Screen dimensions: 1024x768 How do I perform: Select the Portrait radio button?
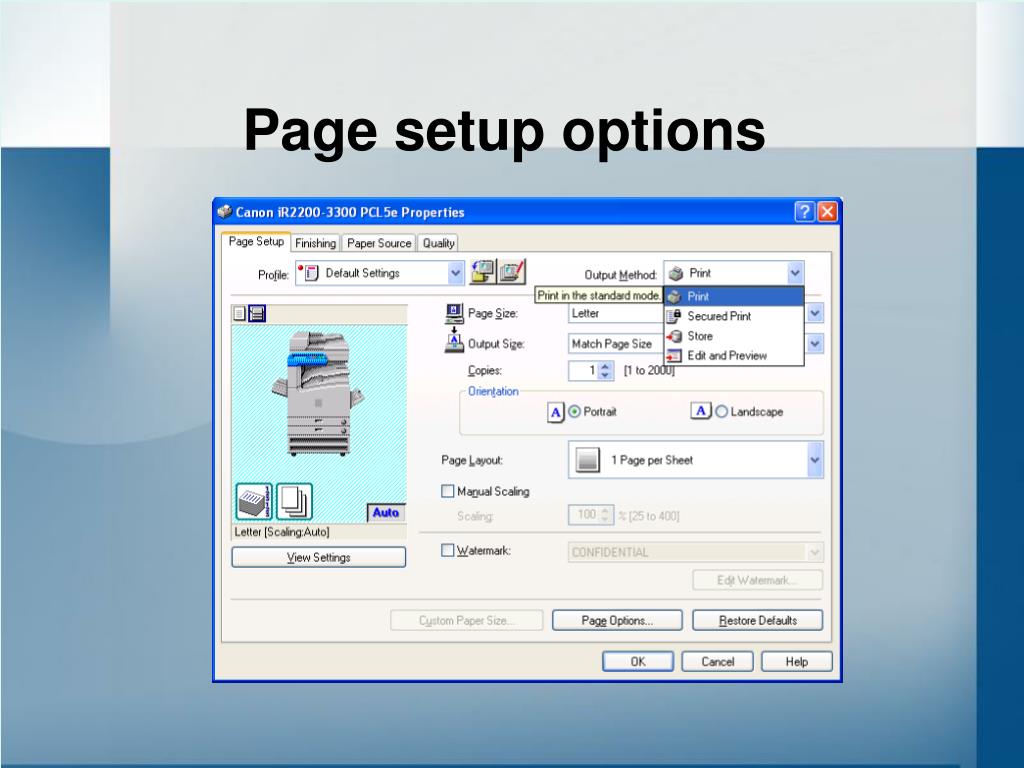pos(574,412)
